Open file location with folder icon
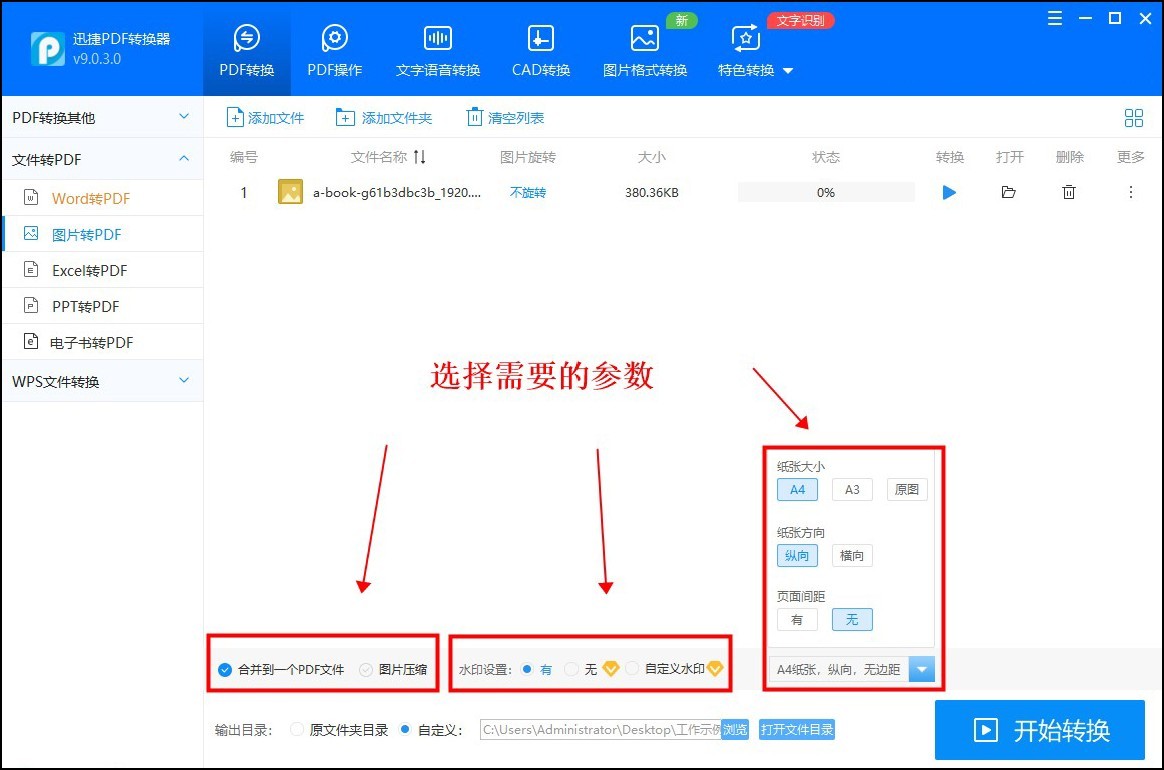Image resolution: width=1164 pixels, height=770 pixels. tap(1008, 192)
